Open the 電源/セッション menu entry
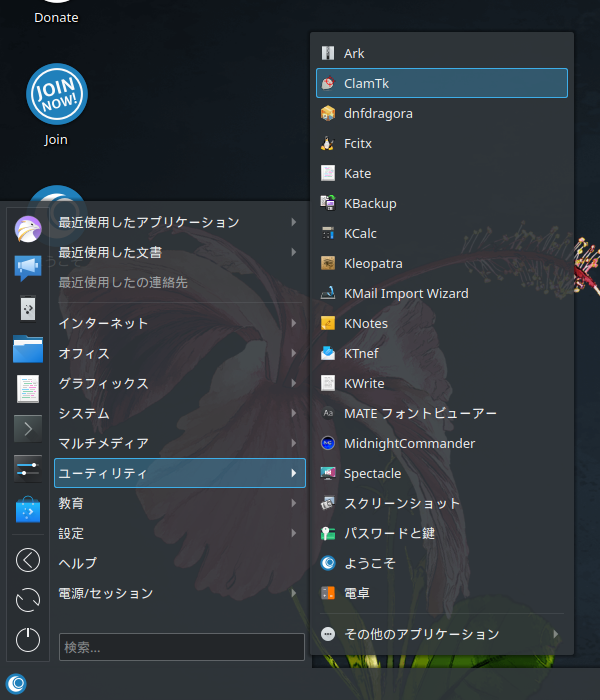This screenshot has width=600, height=700. pyautogui.click(x=179, y=593)
